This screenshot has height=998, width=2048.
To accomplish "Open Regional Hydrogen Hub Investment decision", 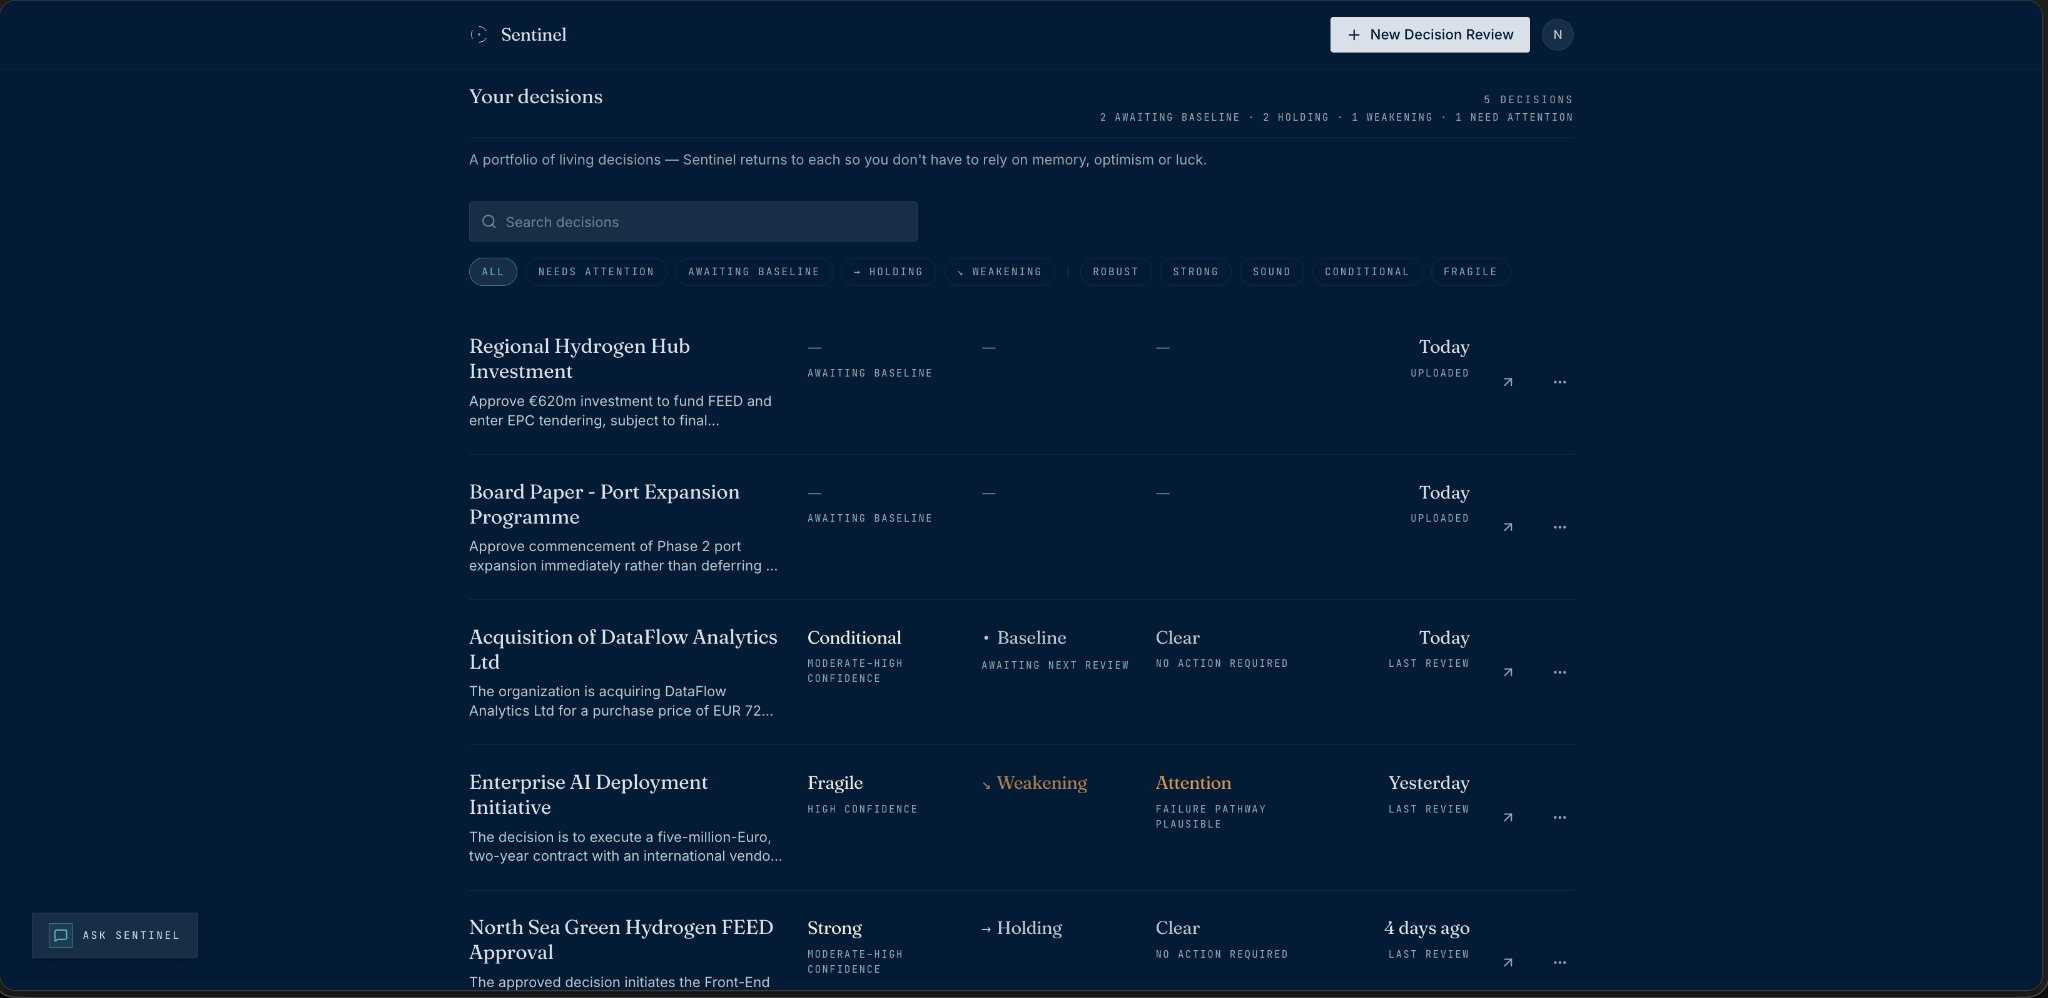I will coord(579,359).
